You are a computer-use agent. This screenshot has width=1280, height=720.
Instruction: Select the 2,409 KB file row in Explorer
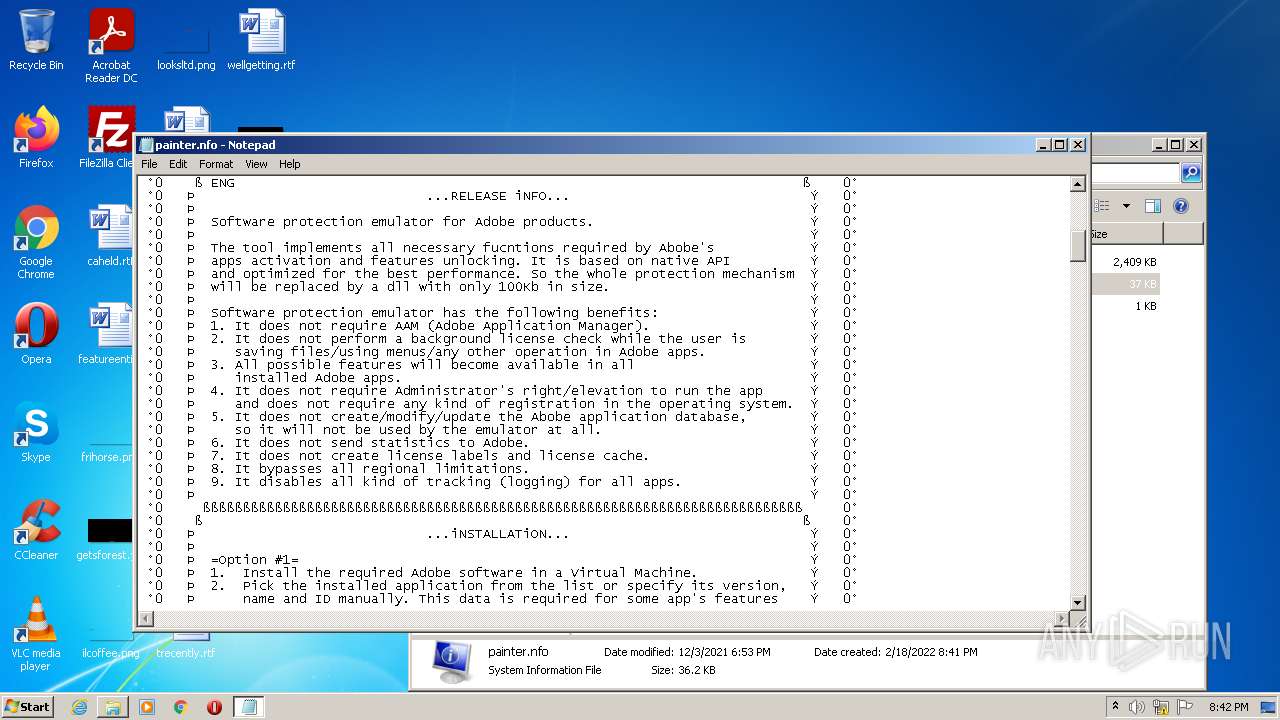(x=1127, y=262)
